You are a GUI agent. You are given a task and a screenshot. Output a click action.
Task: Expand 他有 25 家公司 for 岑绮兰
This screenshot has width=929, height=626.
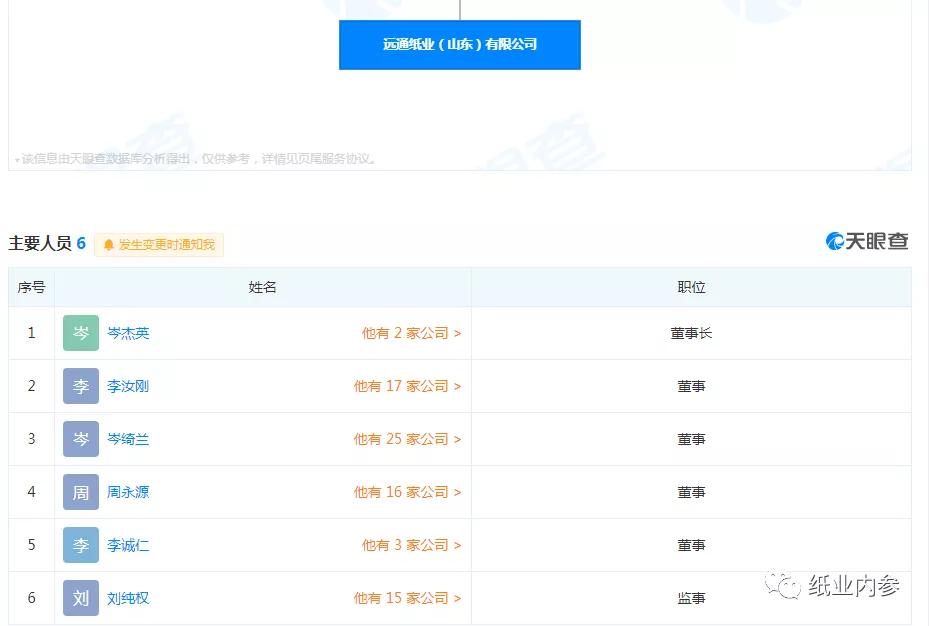click(x=407, y=439)
